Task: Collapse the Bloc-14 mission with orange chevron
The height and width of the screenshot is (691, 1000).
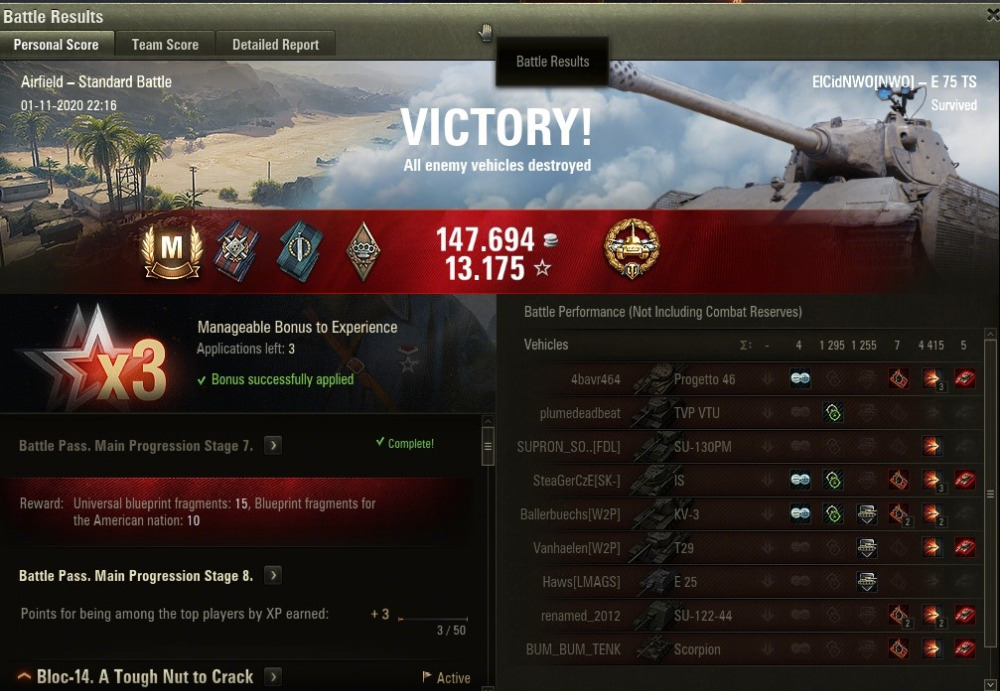Action: pyautogui.click(x=24, y=676)
